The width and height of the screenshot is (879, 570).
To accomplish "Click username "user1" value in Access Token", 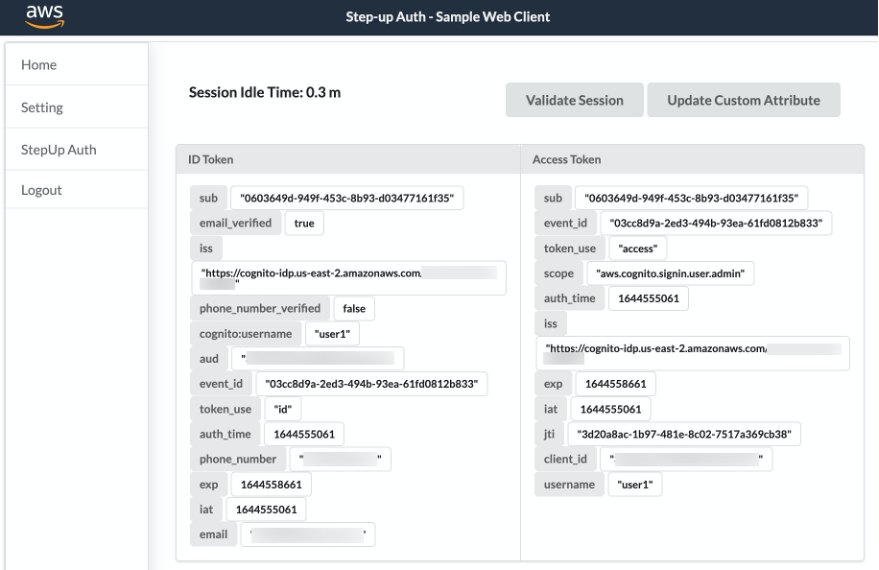I will 635,484.
